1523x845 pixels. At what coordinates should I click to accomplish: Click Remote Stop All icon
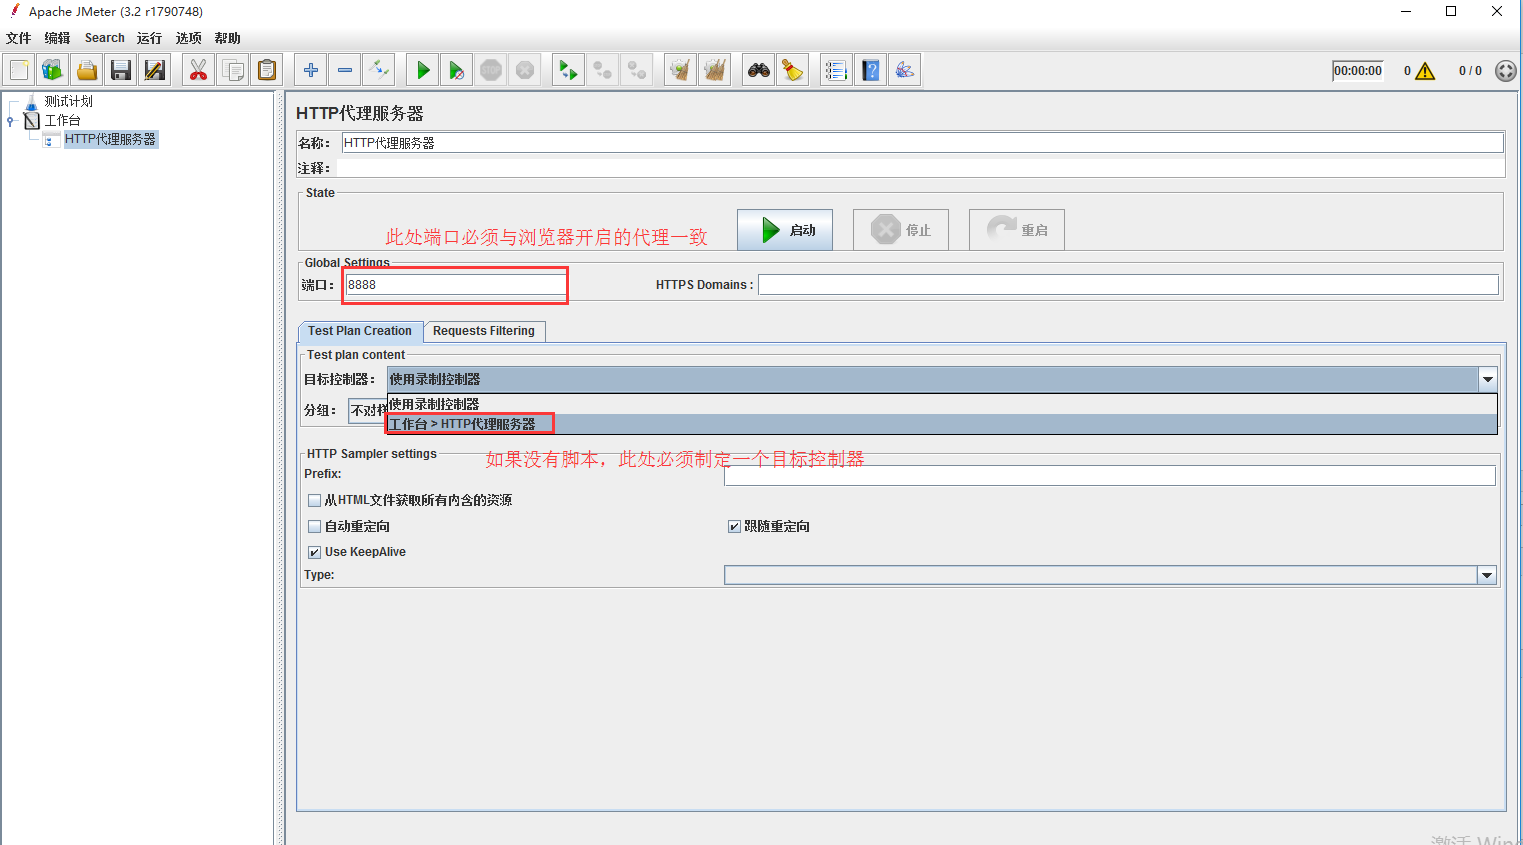[603, 70]
